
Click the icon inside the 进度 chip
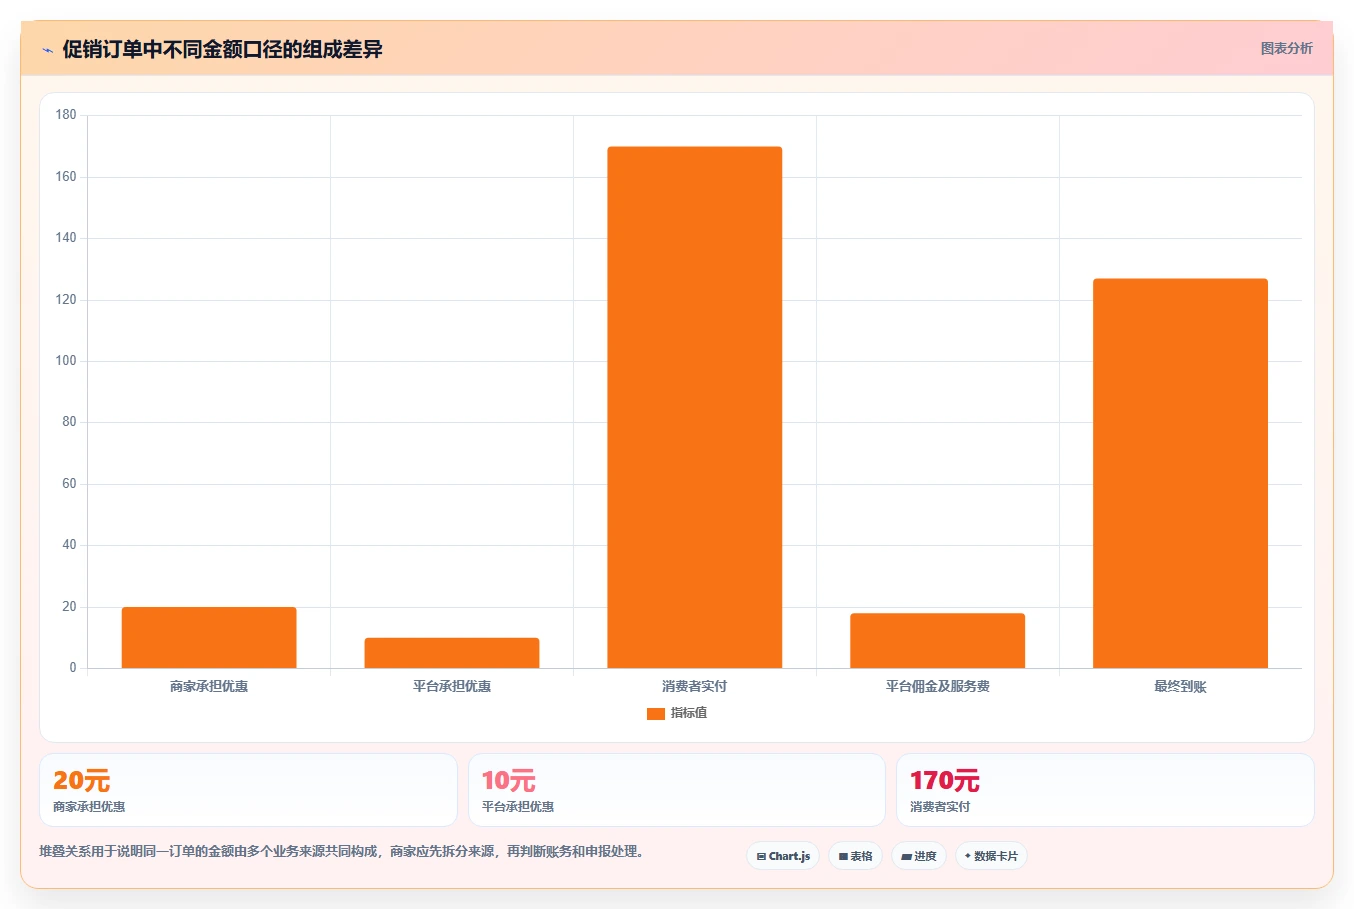coord(906,857)
